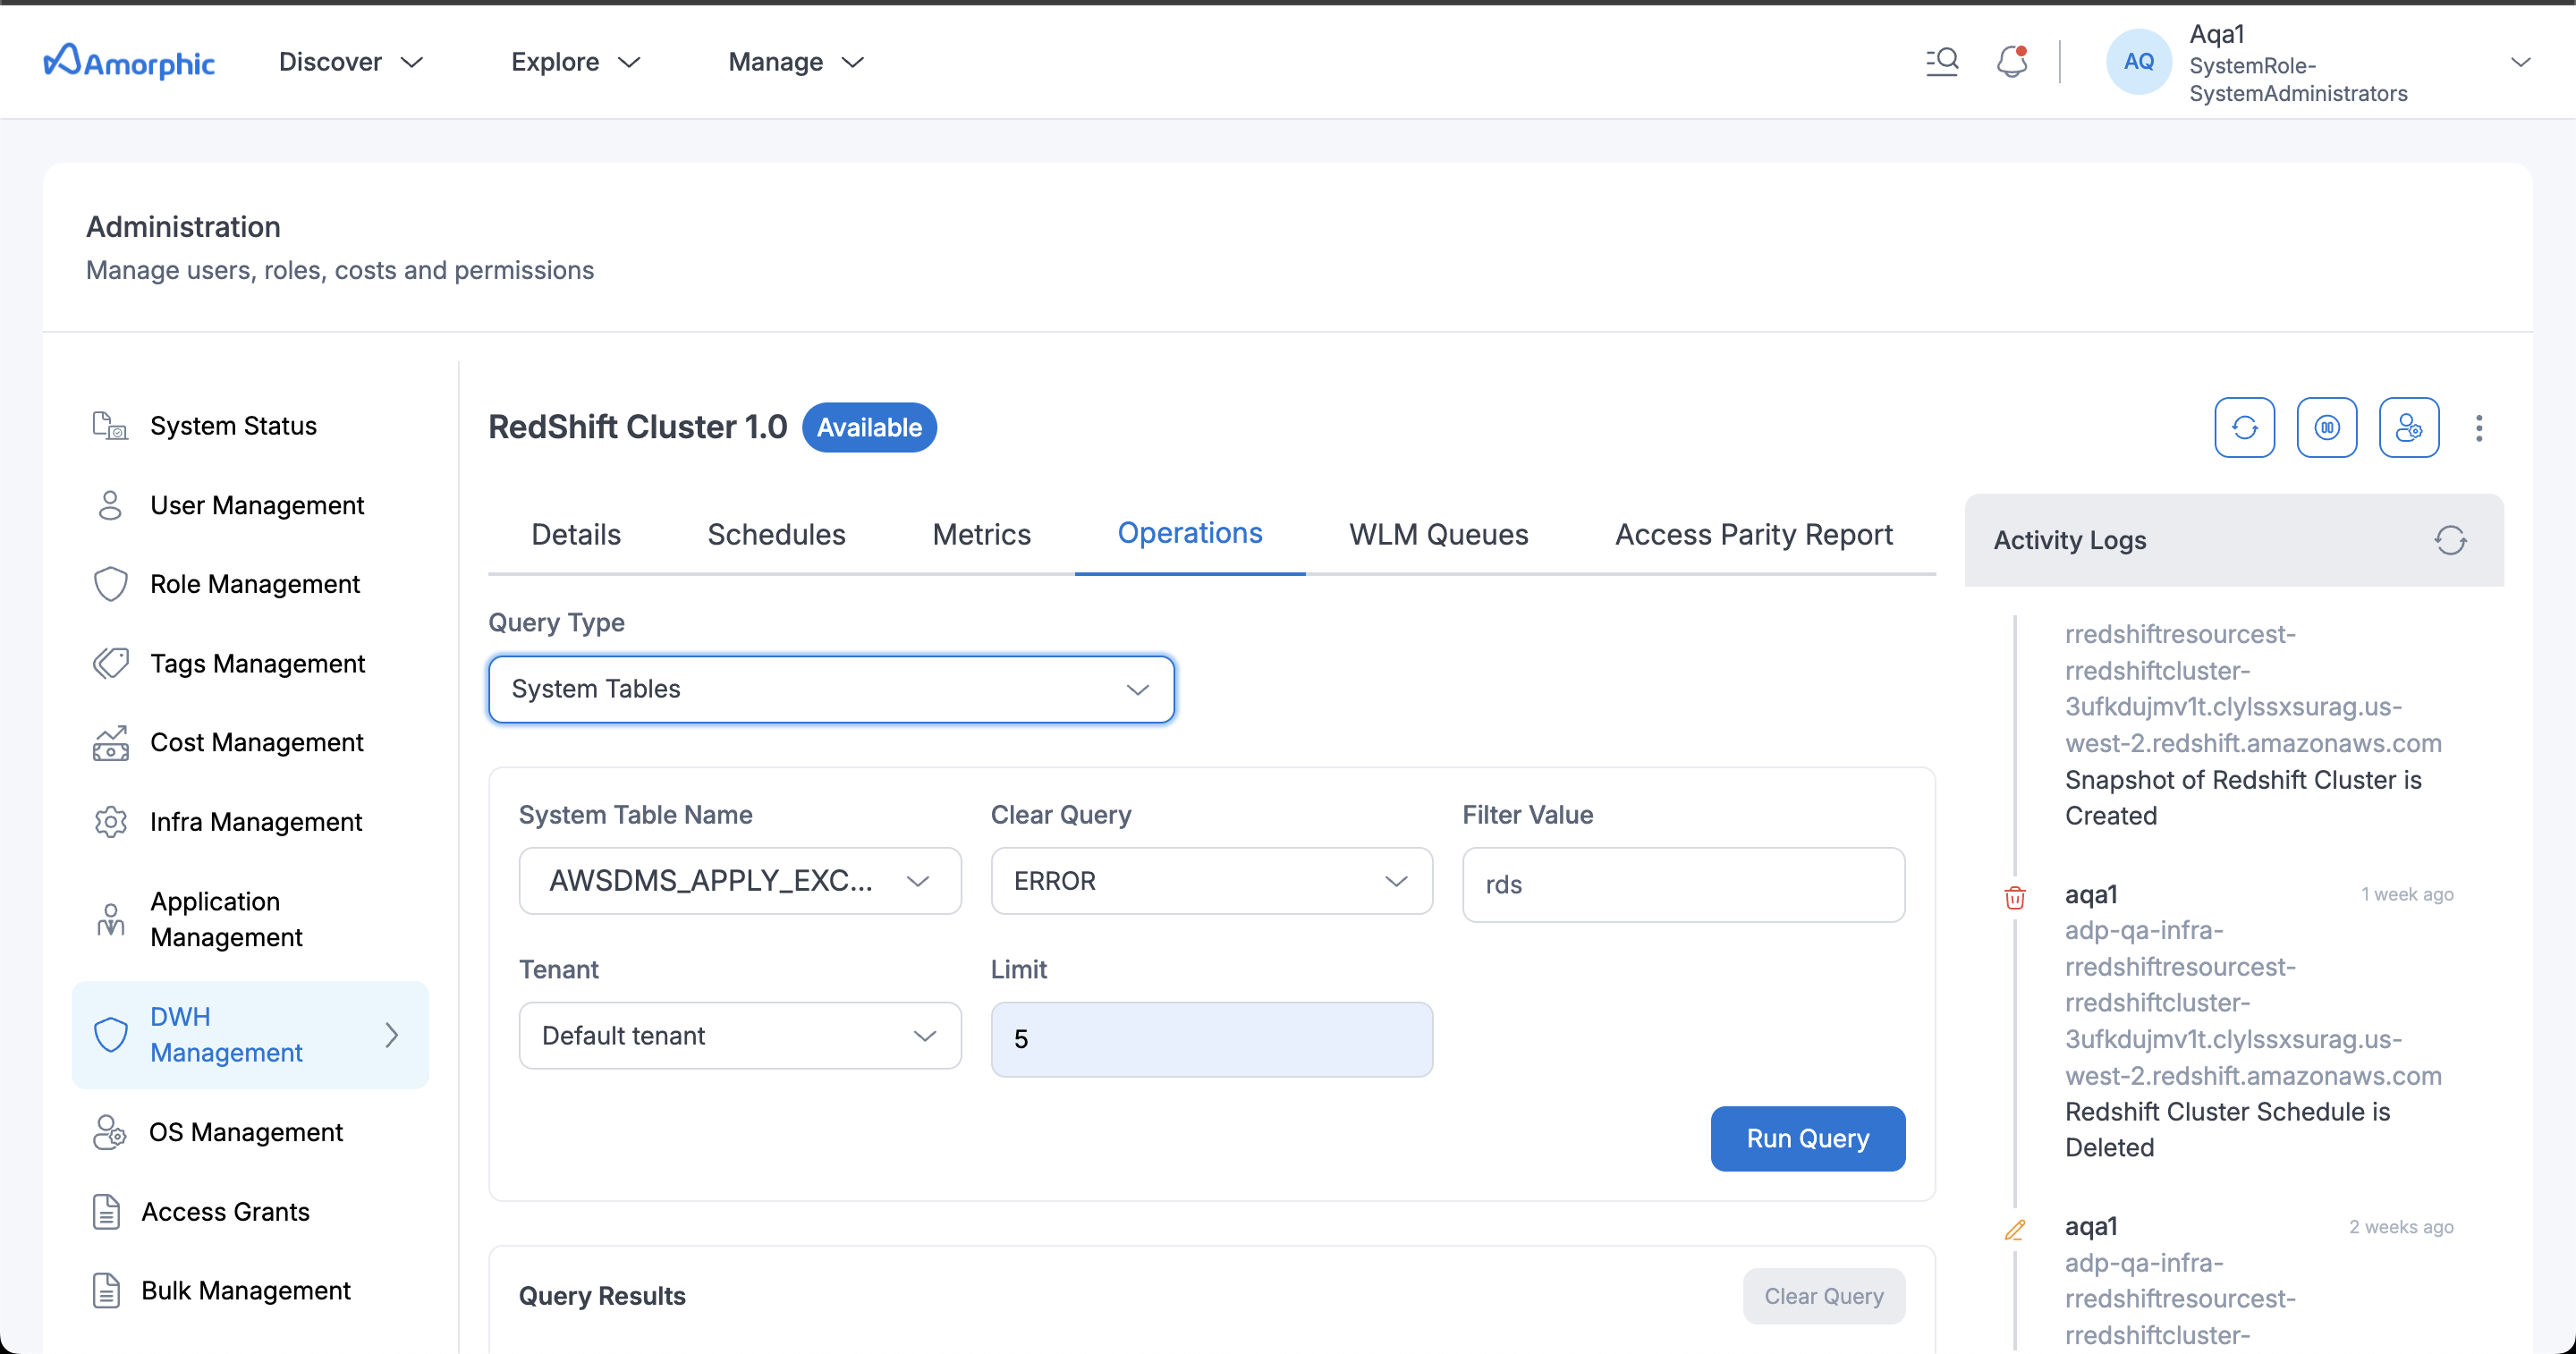
Task: Open the ERROR Clear Query dropdown
Action: tap(1211, 881)
